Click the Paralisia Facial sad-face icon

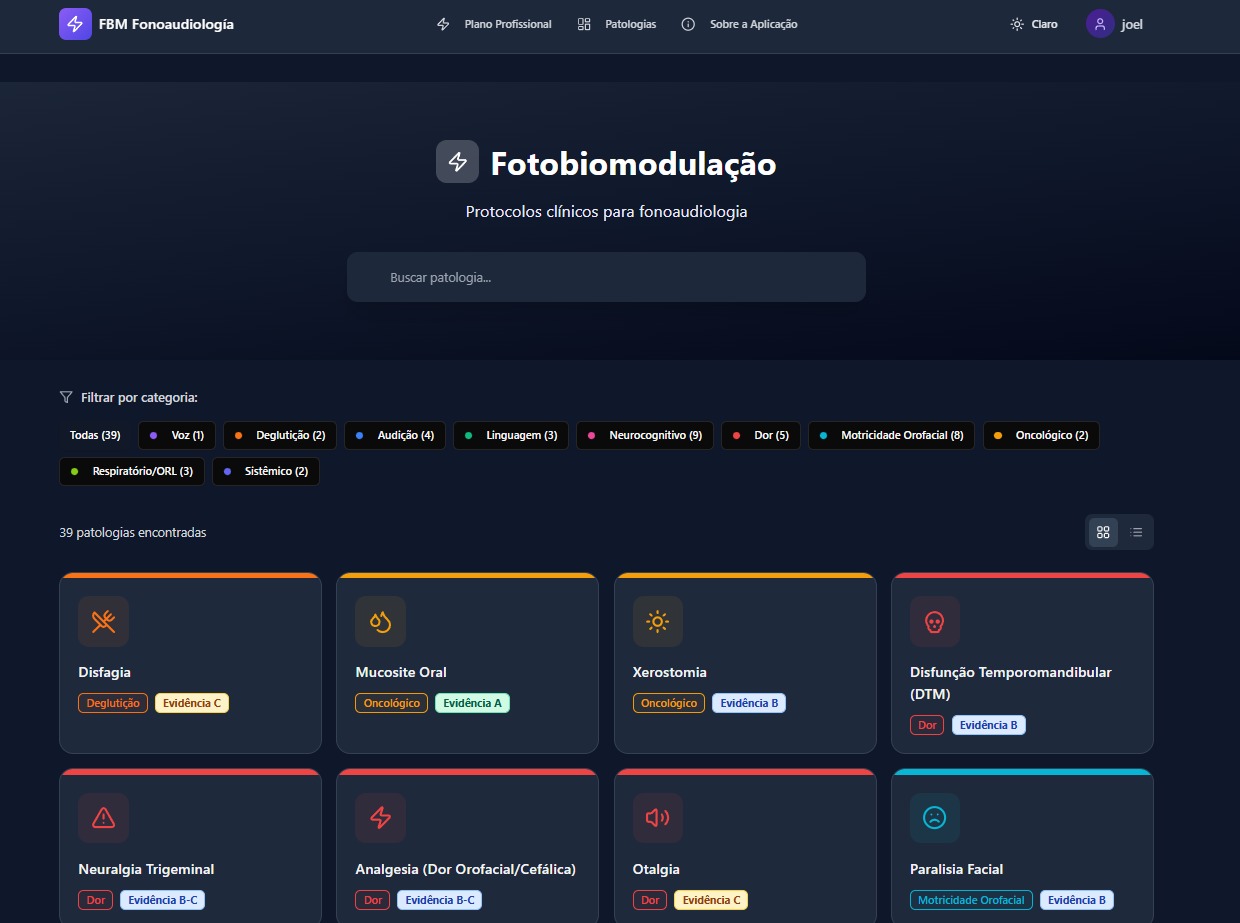934,818
